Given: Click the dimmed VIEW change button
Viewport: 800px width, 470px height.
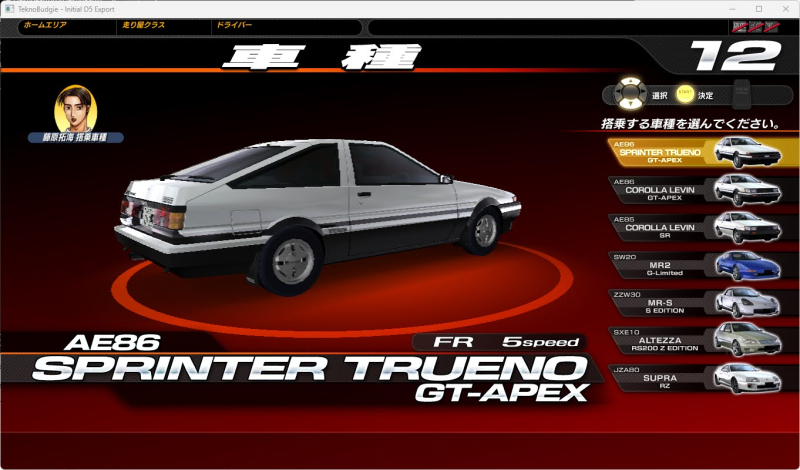Looking at the screenshot, I should pos(741,94).
